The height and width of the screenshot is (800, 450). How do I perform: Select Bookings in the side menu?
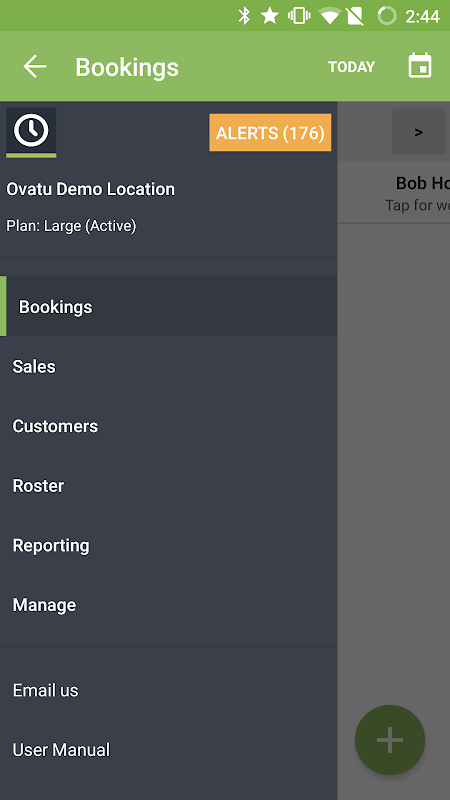pyautogui.click(x=168, y=306)
